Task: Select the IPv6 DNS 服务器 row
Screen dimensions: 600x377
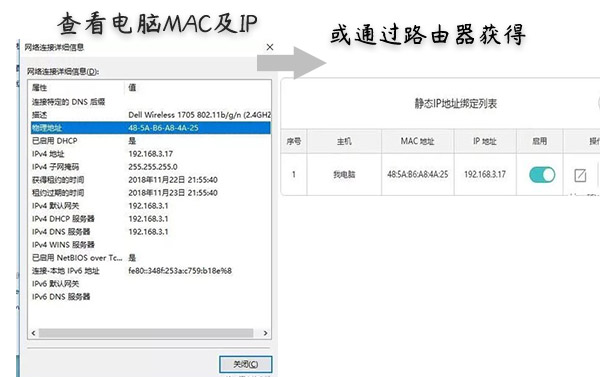Action: click(150, 297)
